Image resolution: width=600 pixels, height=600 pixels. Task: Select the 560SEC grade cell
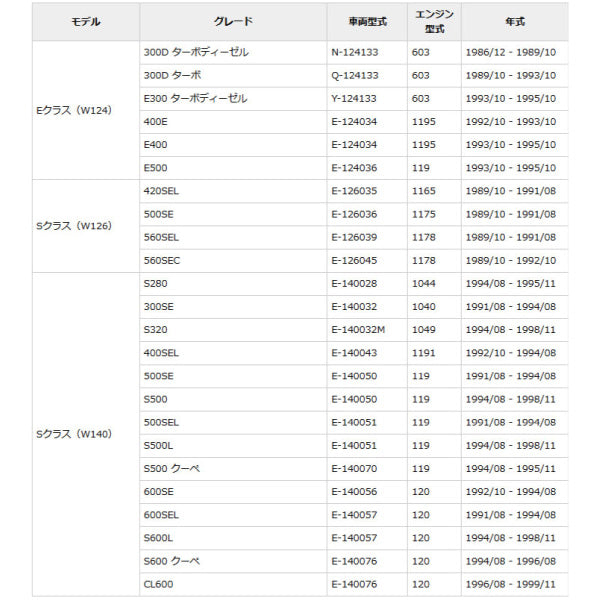click(x=162, y=260)
